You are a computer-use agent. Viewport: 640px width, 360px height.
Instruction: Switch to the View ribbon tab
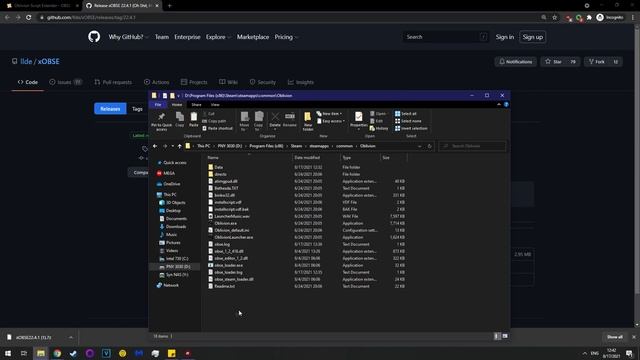(215, 105)
